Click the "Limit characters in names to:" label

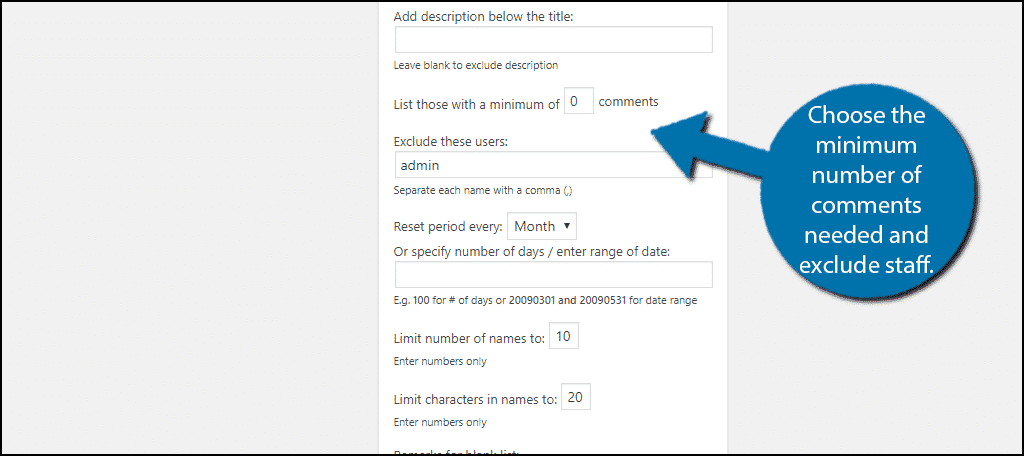pos(475,399)
